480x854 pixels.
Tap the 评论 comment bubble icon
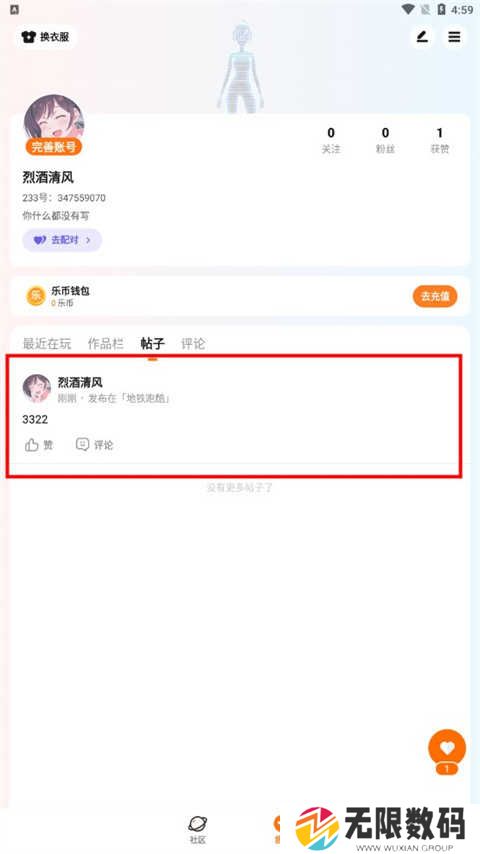pyautogui.click(x=82, y=444)
